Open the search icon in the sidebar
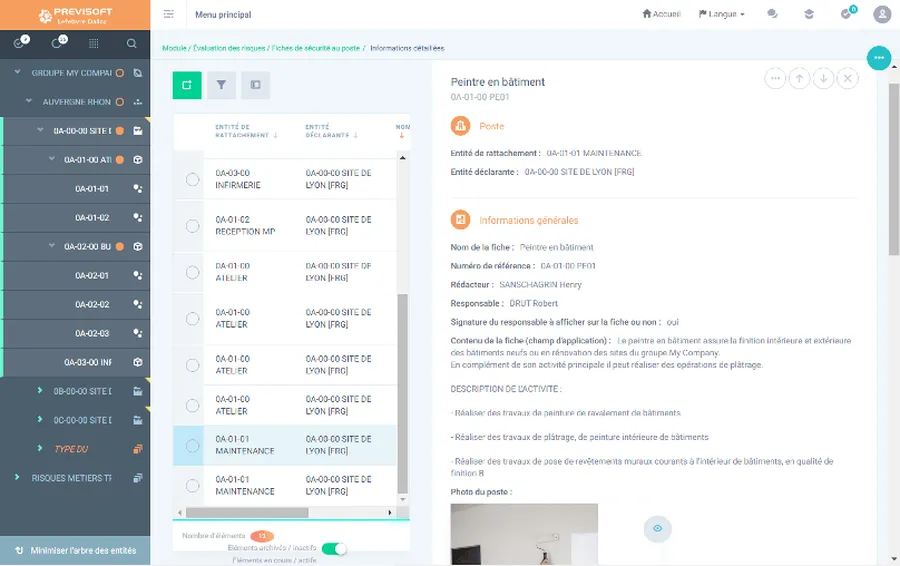The width and height of the screenshot is (900, 566). point(131,44)
